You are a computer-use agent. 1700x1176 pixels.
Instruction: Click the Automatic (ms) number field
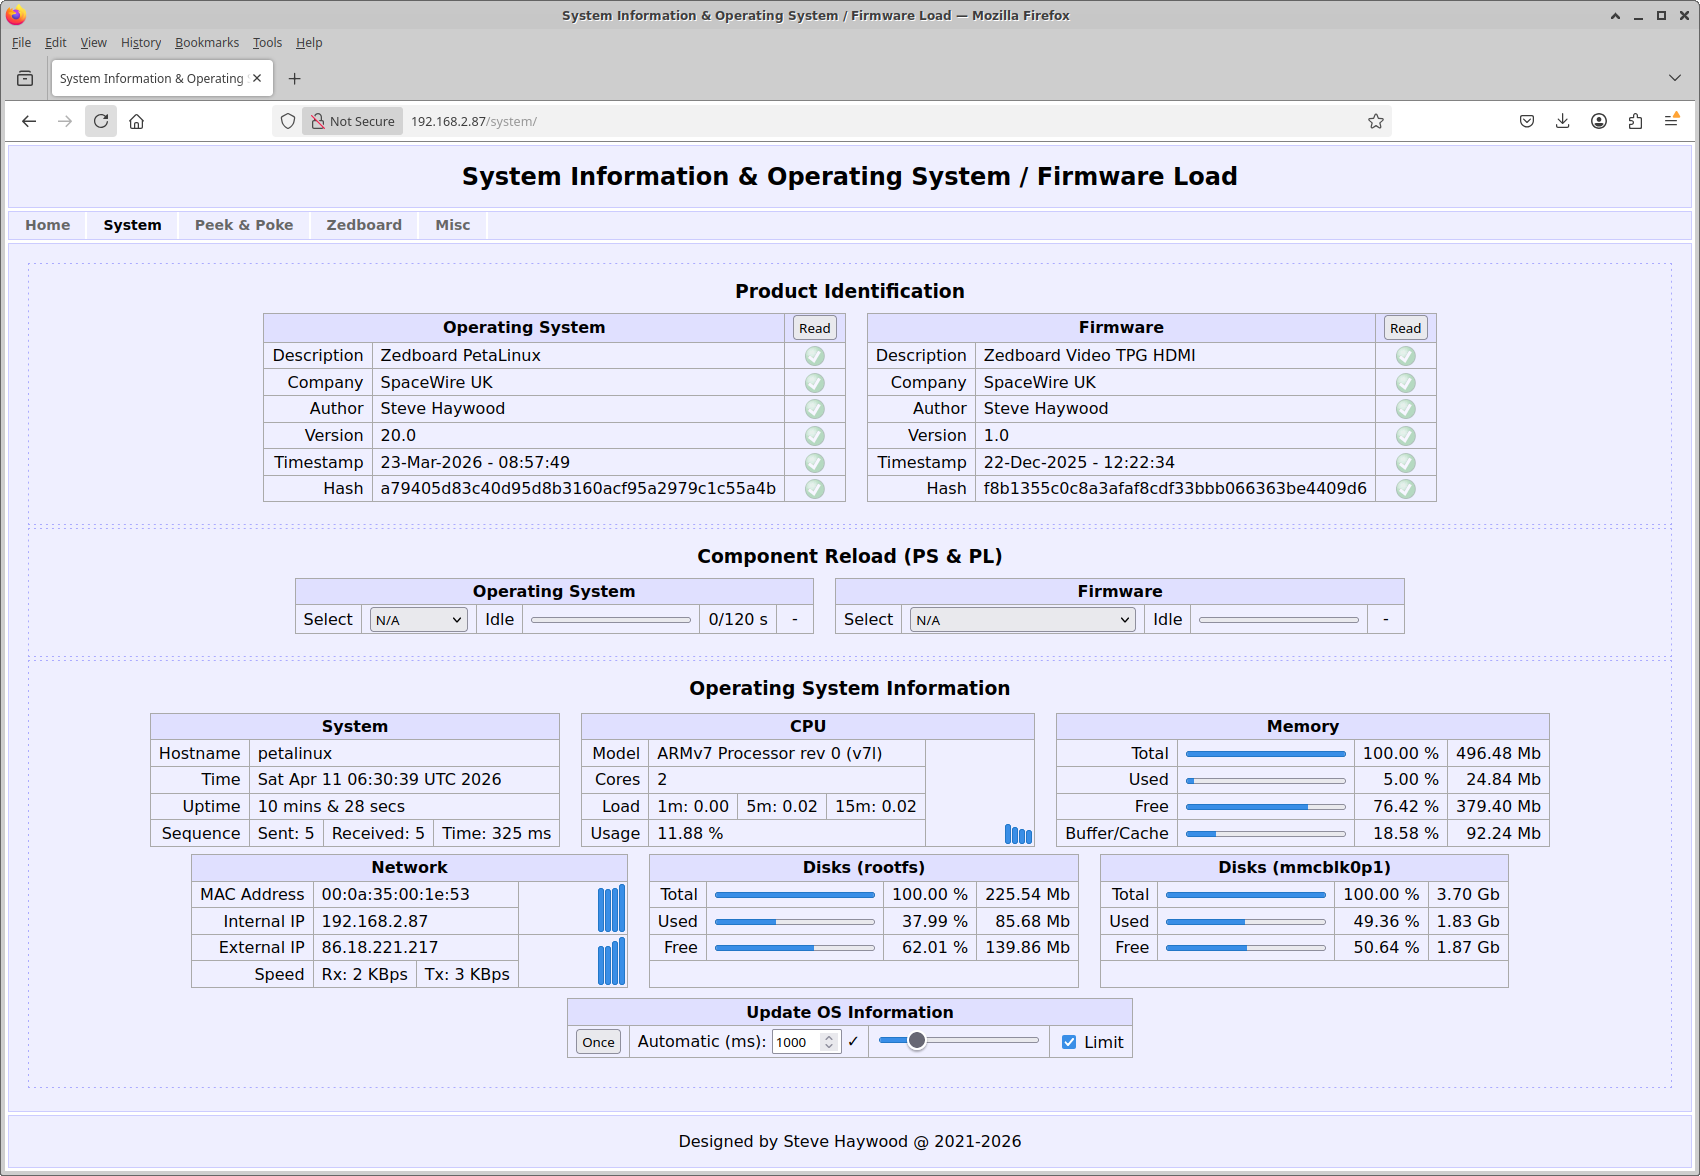tap(797, 1042)
